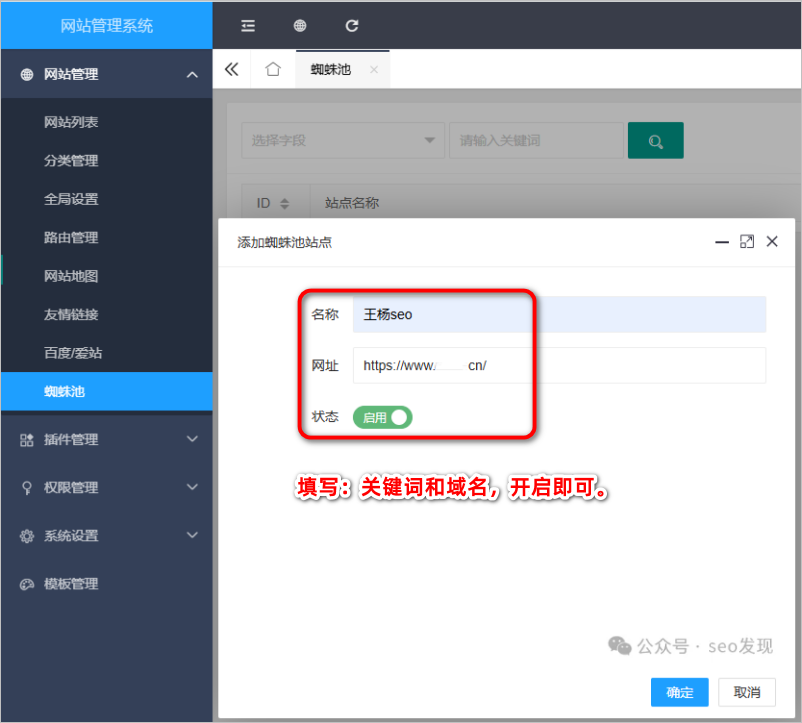Expand the 插件管理 chevron
The height and width of the screenshot is (723, 802).
point(192,439)
